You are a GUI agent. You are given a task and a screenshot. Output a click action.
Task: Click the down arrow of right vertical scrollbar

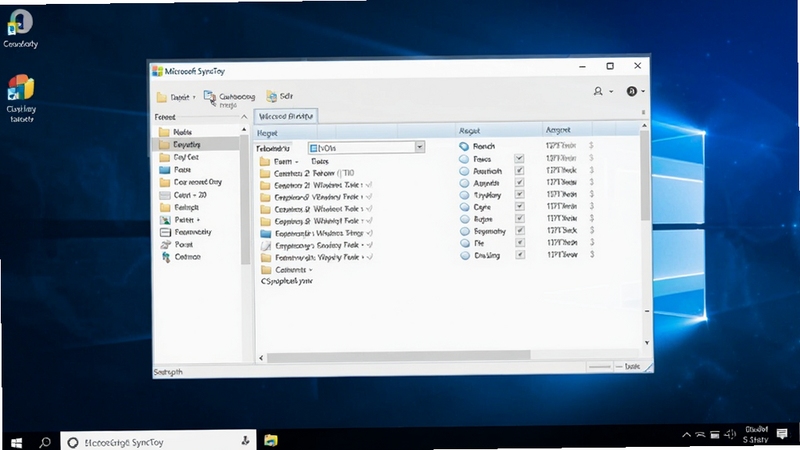point(646,343)
